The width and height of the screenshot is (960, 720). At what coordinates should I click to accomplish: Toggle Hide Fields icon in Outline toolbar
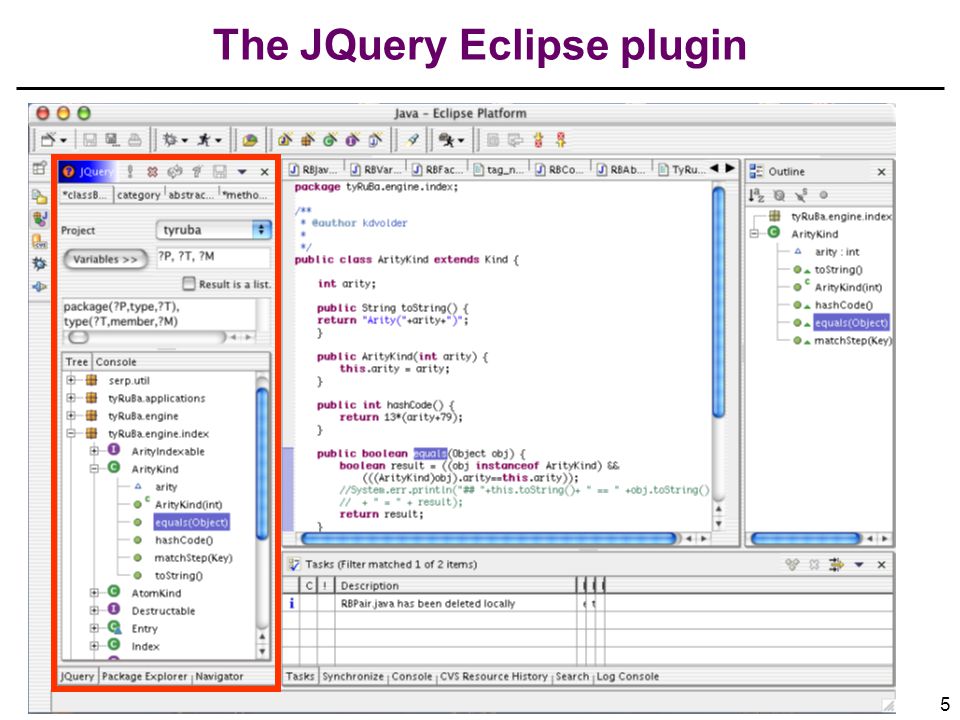coord(779,195)
